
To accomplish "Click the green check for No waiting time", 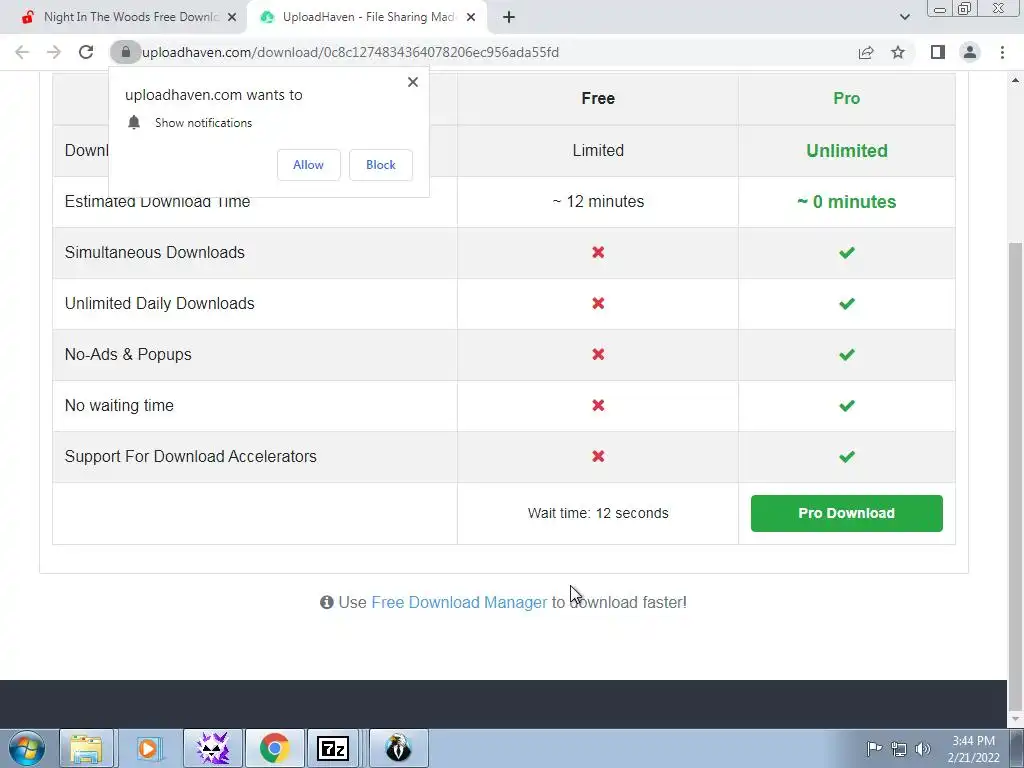I will [846, 406].
